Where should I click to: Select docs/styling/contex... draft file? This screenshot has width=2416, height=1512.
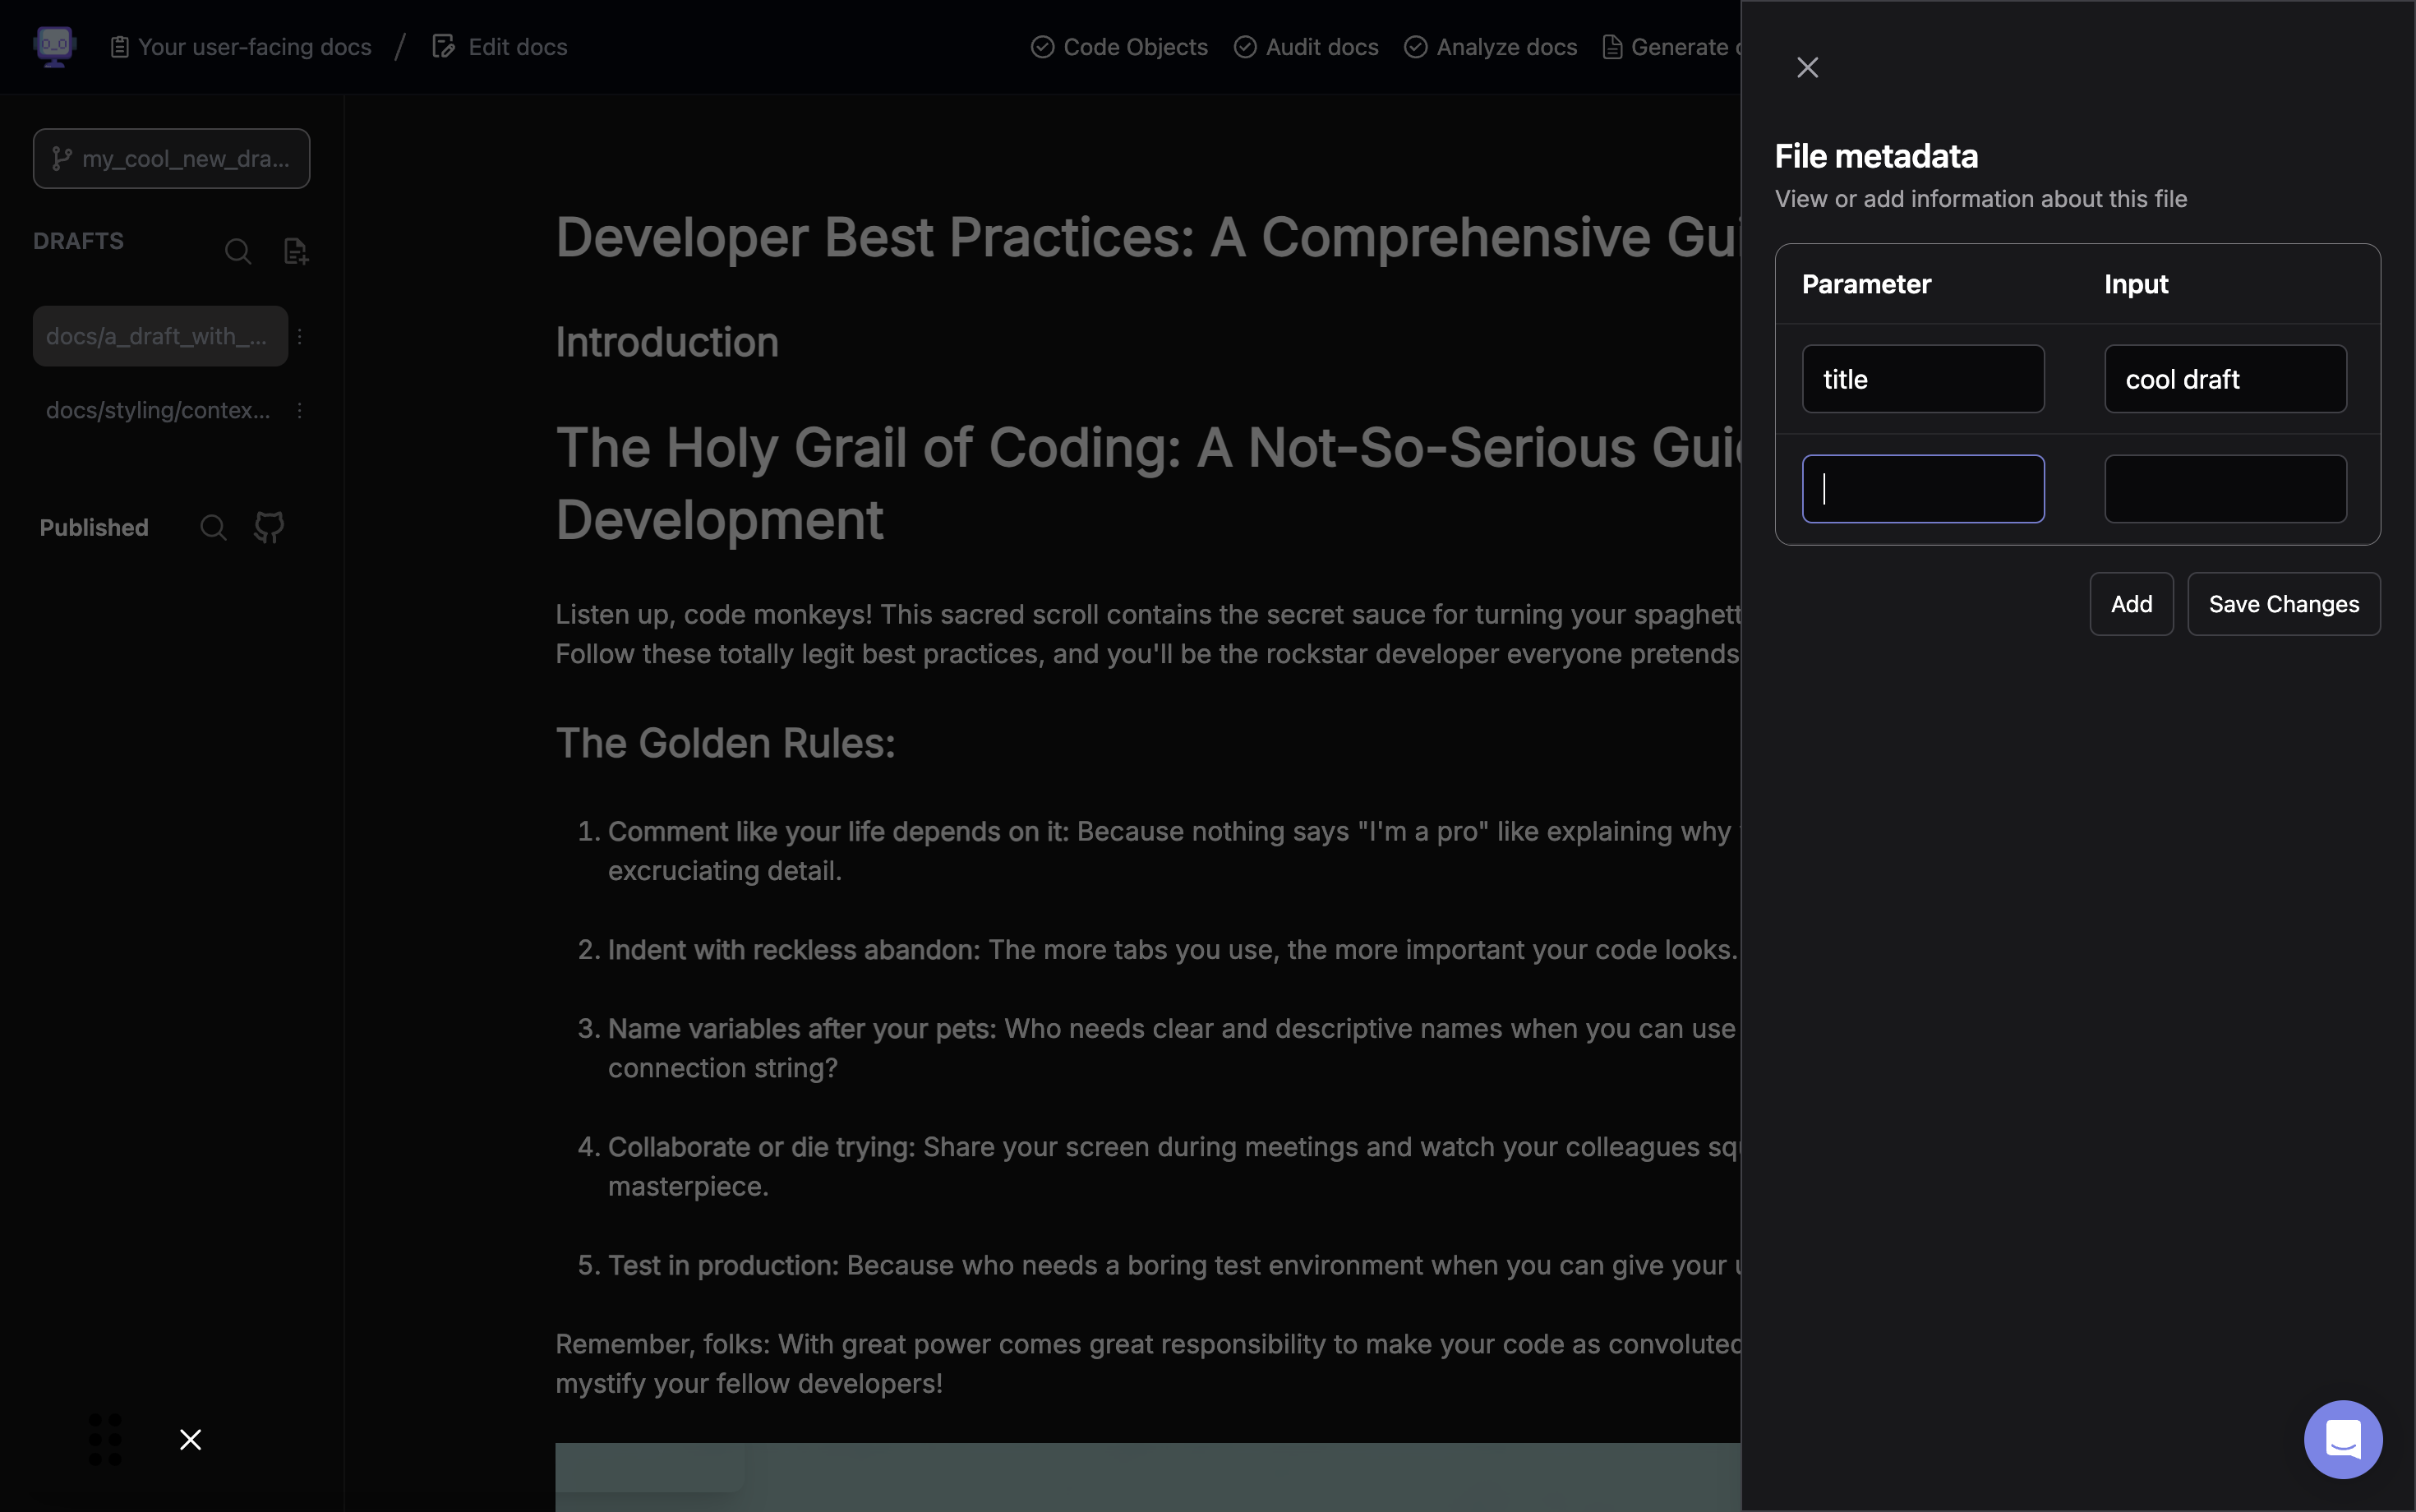click(x=158, y=411)
